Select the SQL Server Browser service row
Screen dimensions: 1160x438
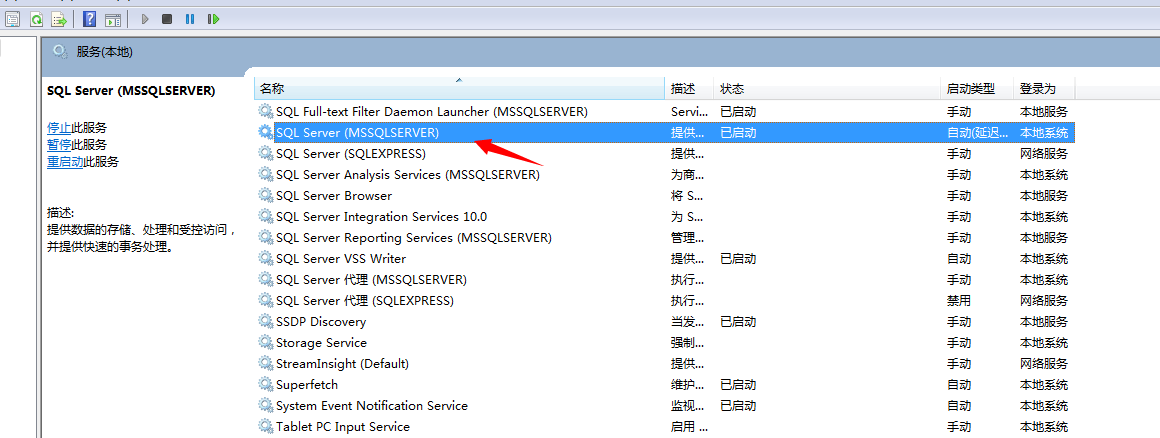(334, 195)
